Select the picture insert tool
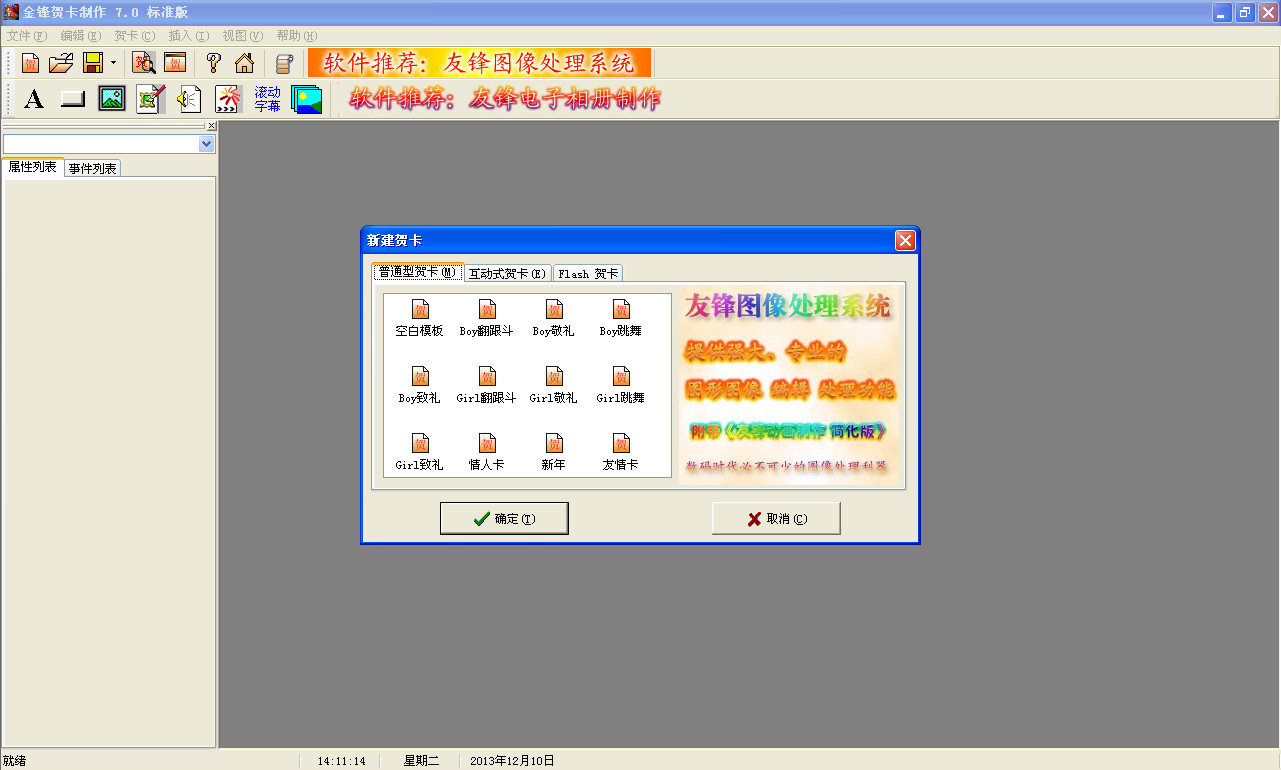 click(x=112, y=99)
